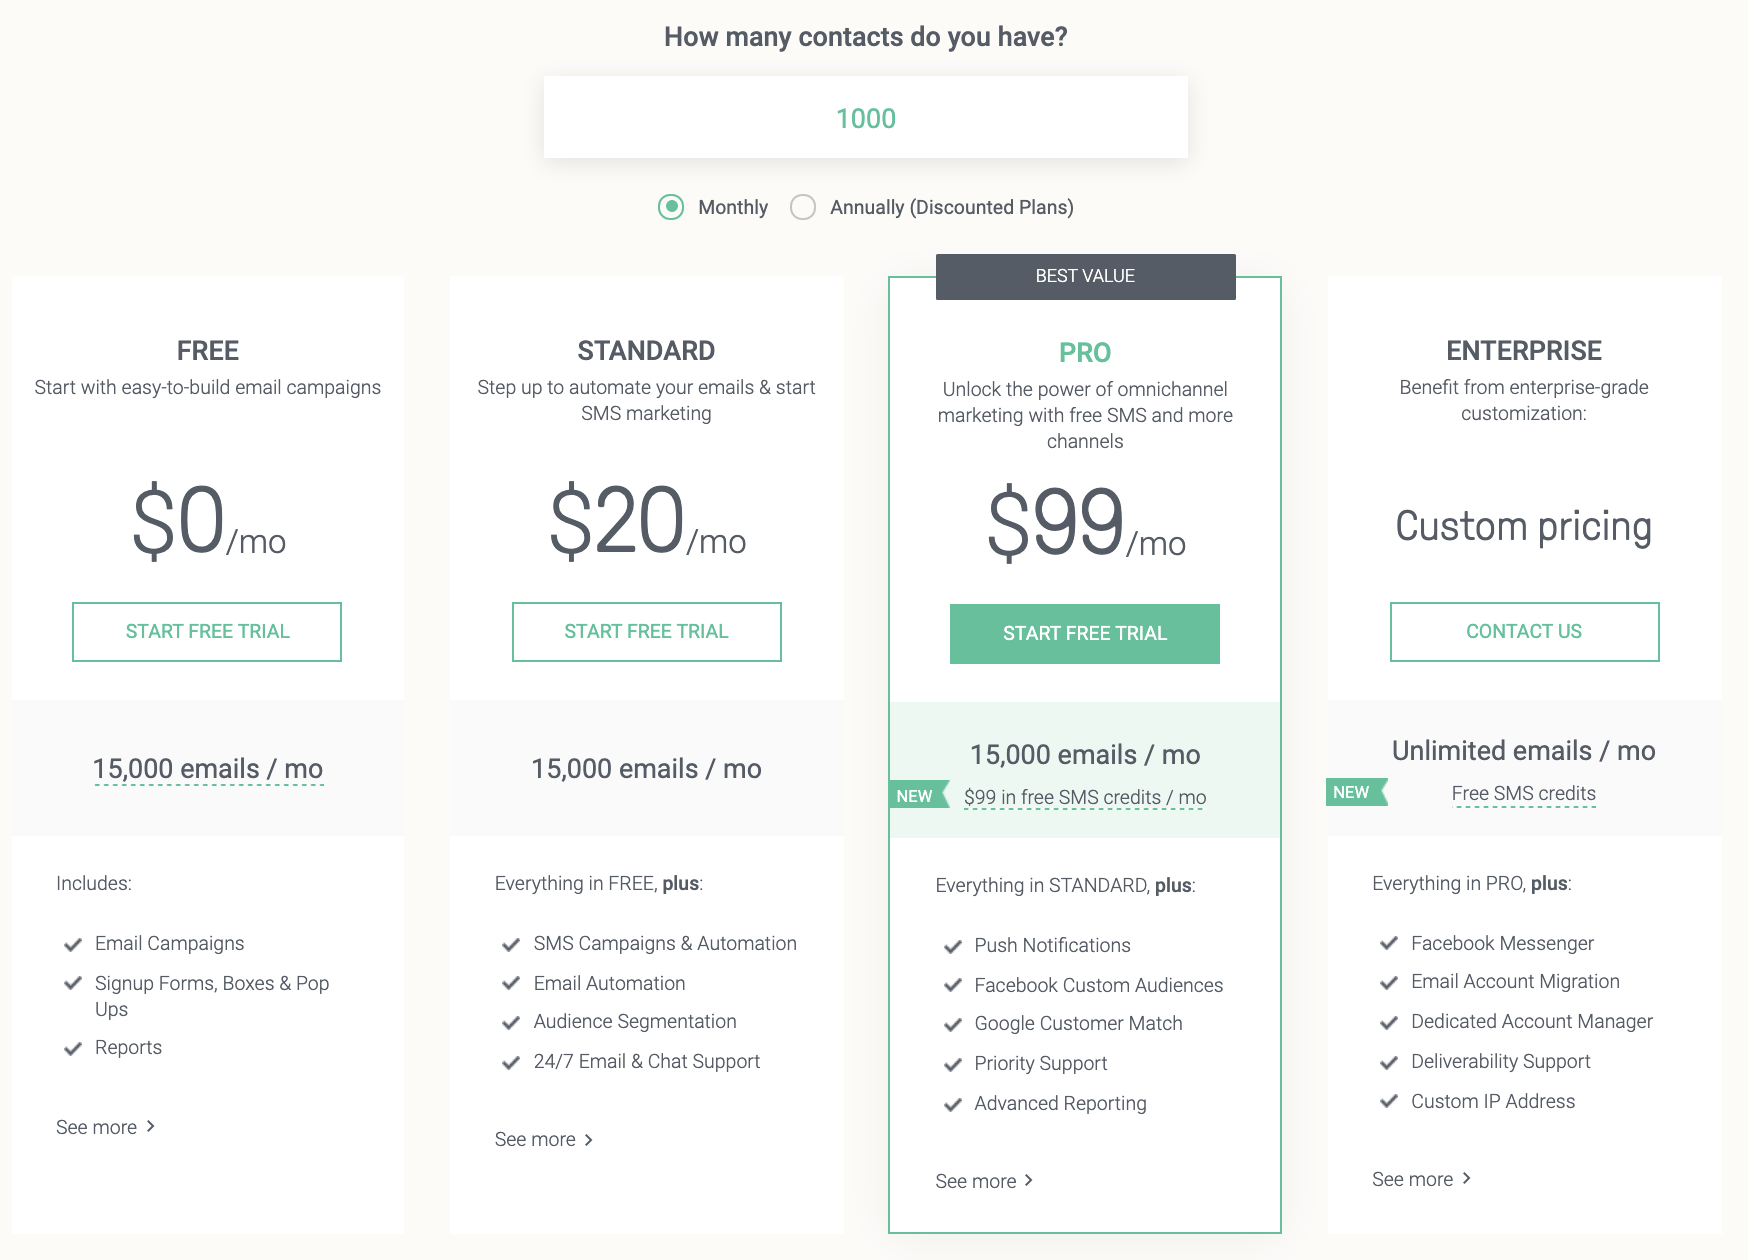The width and height of the screenshot is (1748, 1260).
Task: Click the NEW badge in Enterprise plan
Action: [1356, 792]
